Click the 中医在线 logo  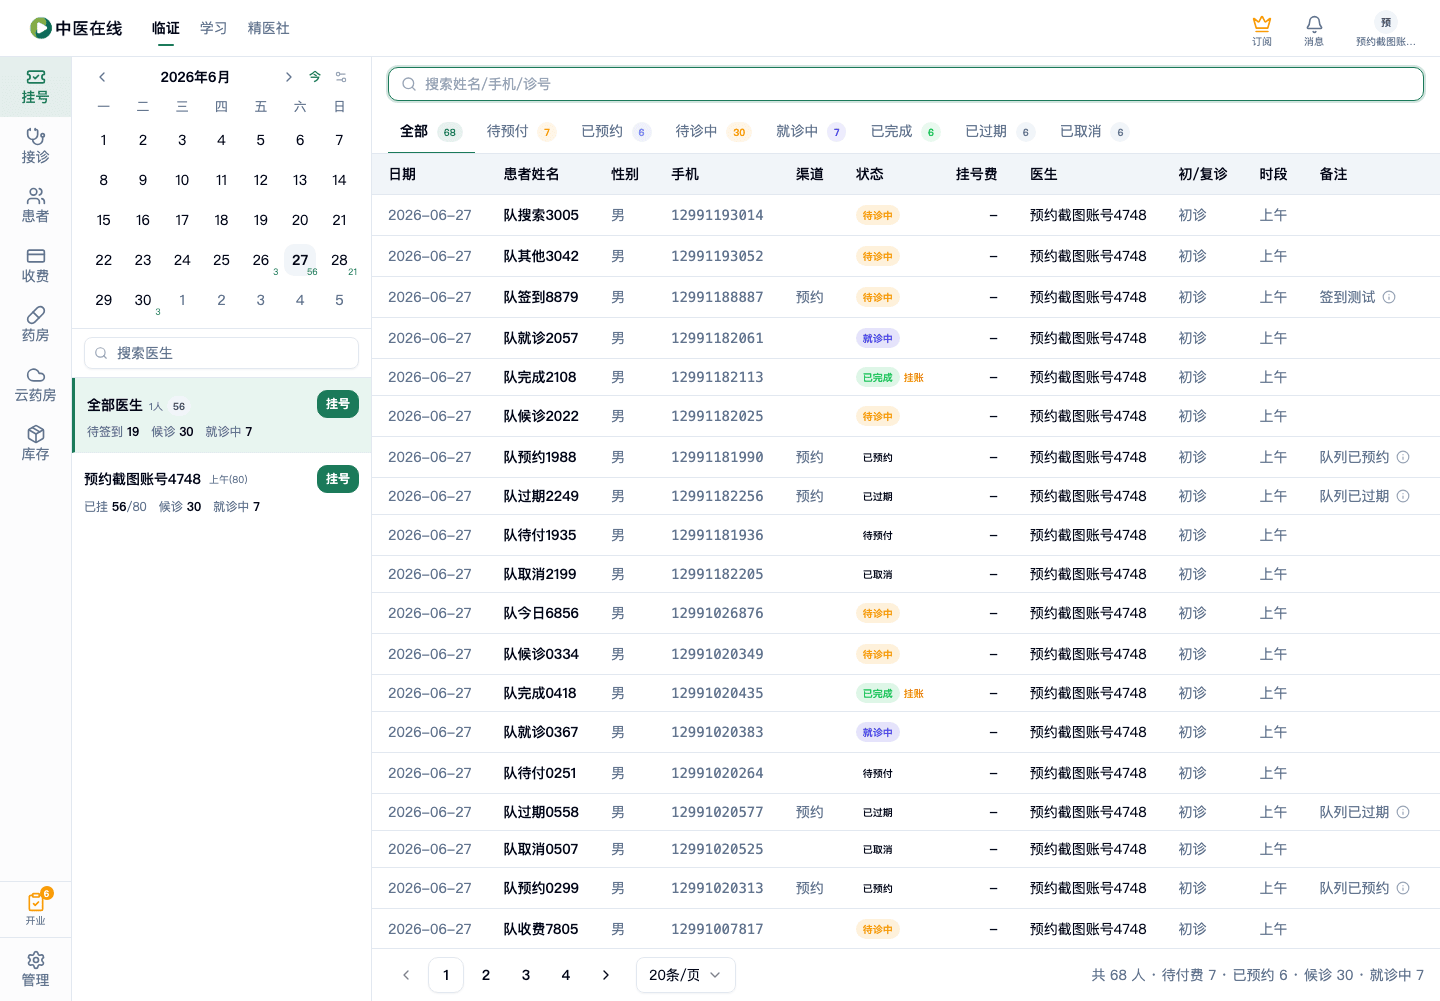pos(76,28)
